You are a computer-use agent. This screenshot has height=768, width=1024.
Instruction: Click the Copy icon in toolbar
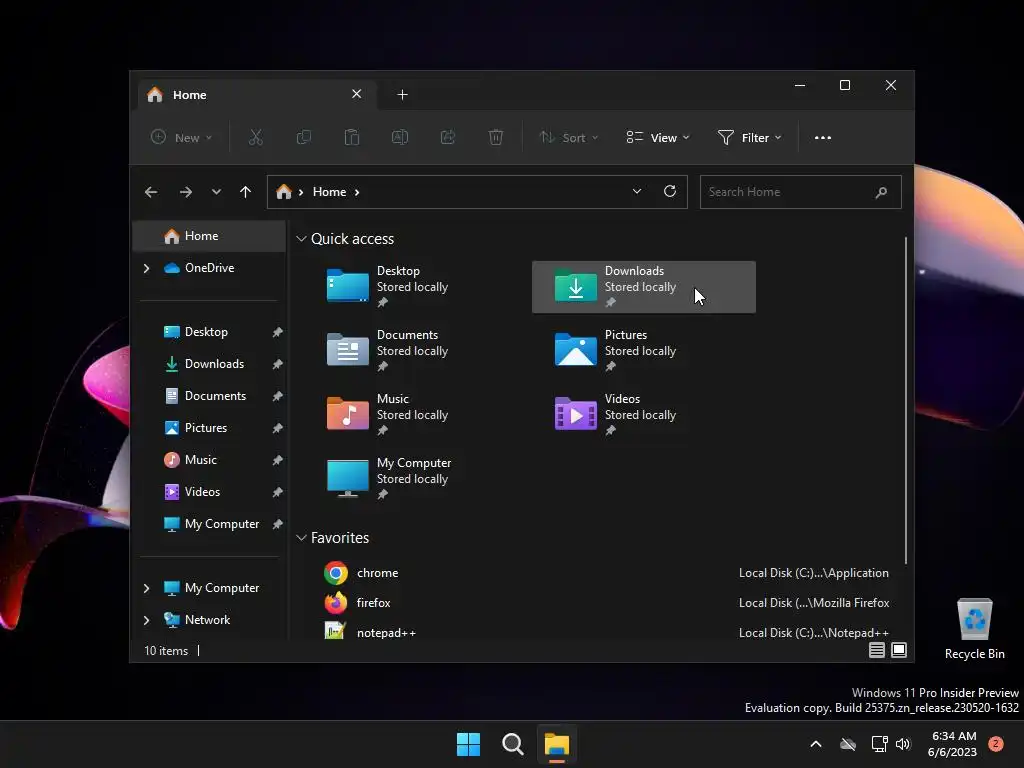(304, 137)
